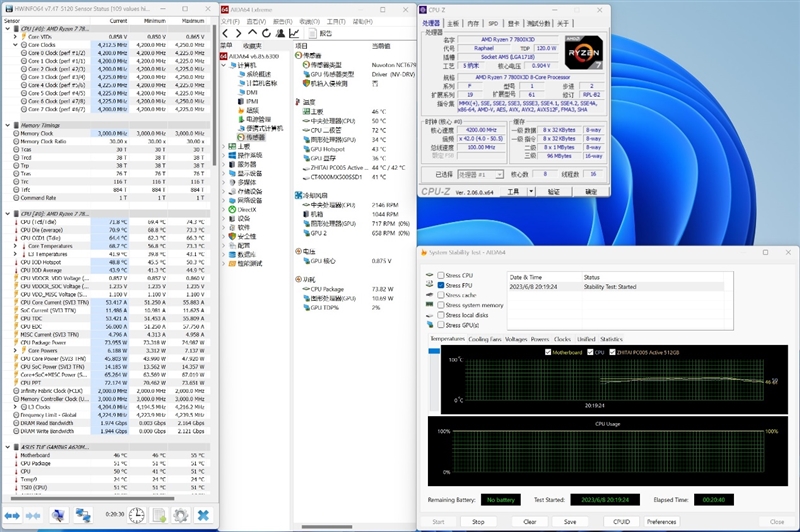This screenshot has height=532, width=800.
Task: Toggle ZHITAI PC005 Active legend checkbox
Action: [612, 352]
